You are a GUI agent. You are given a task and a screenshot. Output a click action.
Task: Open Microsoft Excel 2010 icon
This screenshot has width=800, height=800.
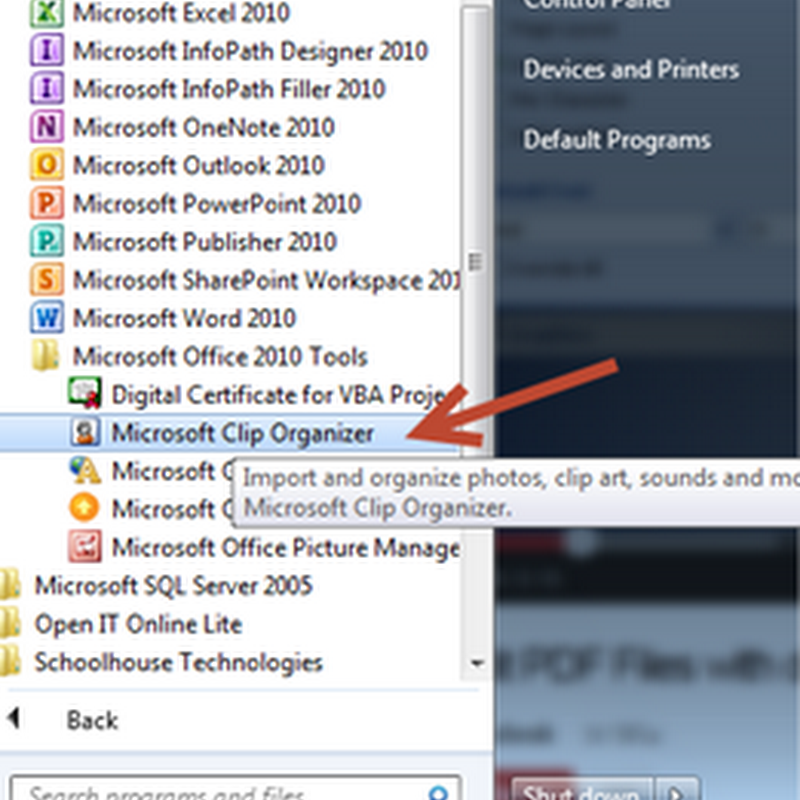(x=46, y=12)
